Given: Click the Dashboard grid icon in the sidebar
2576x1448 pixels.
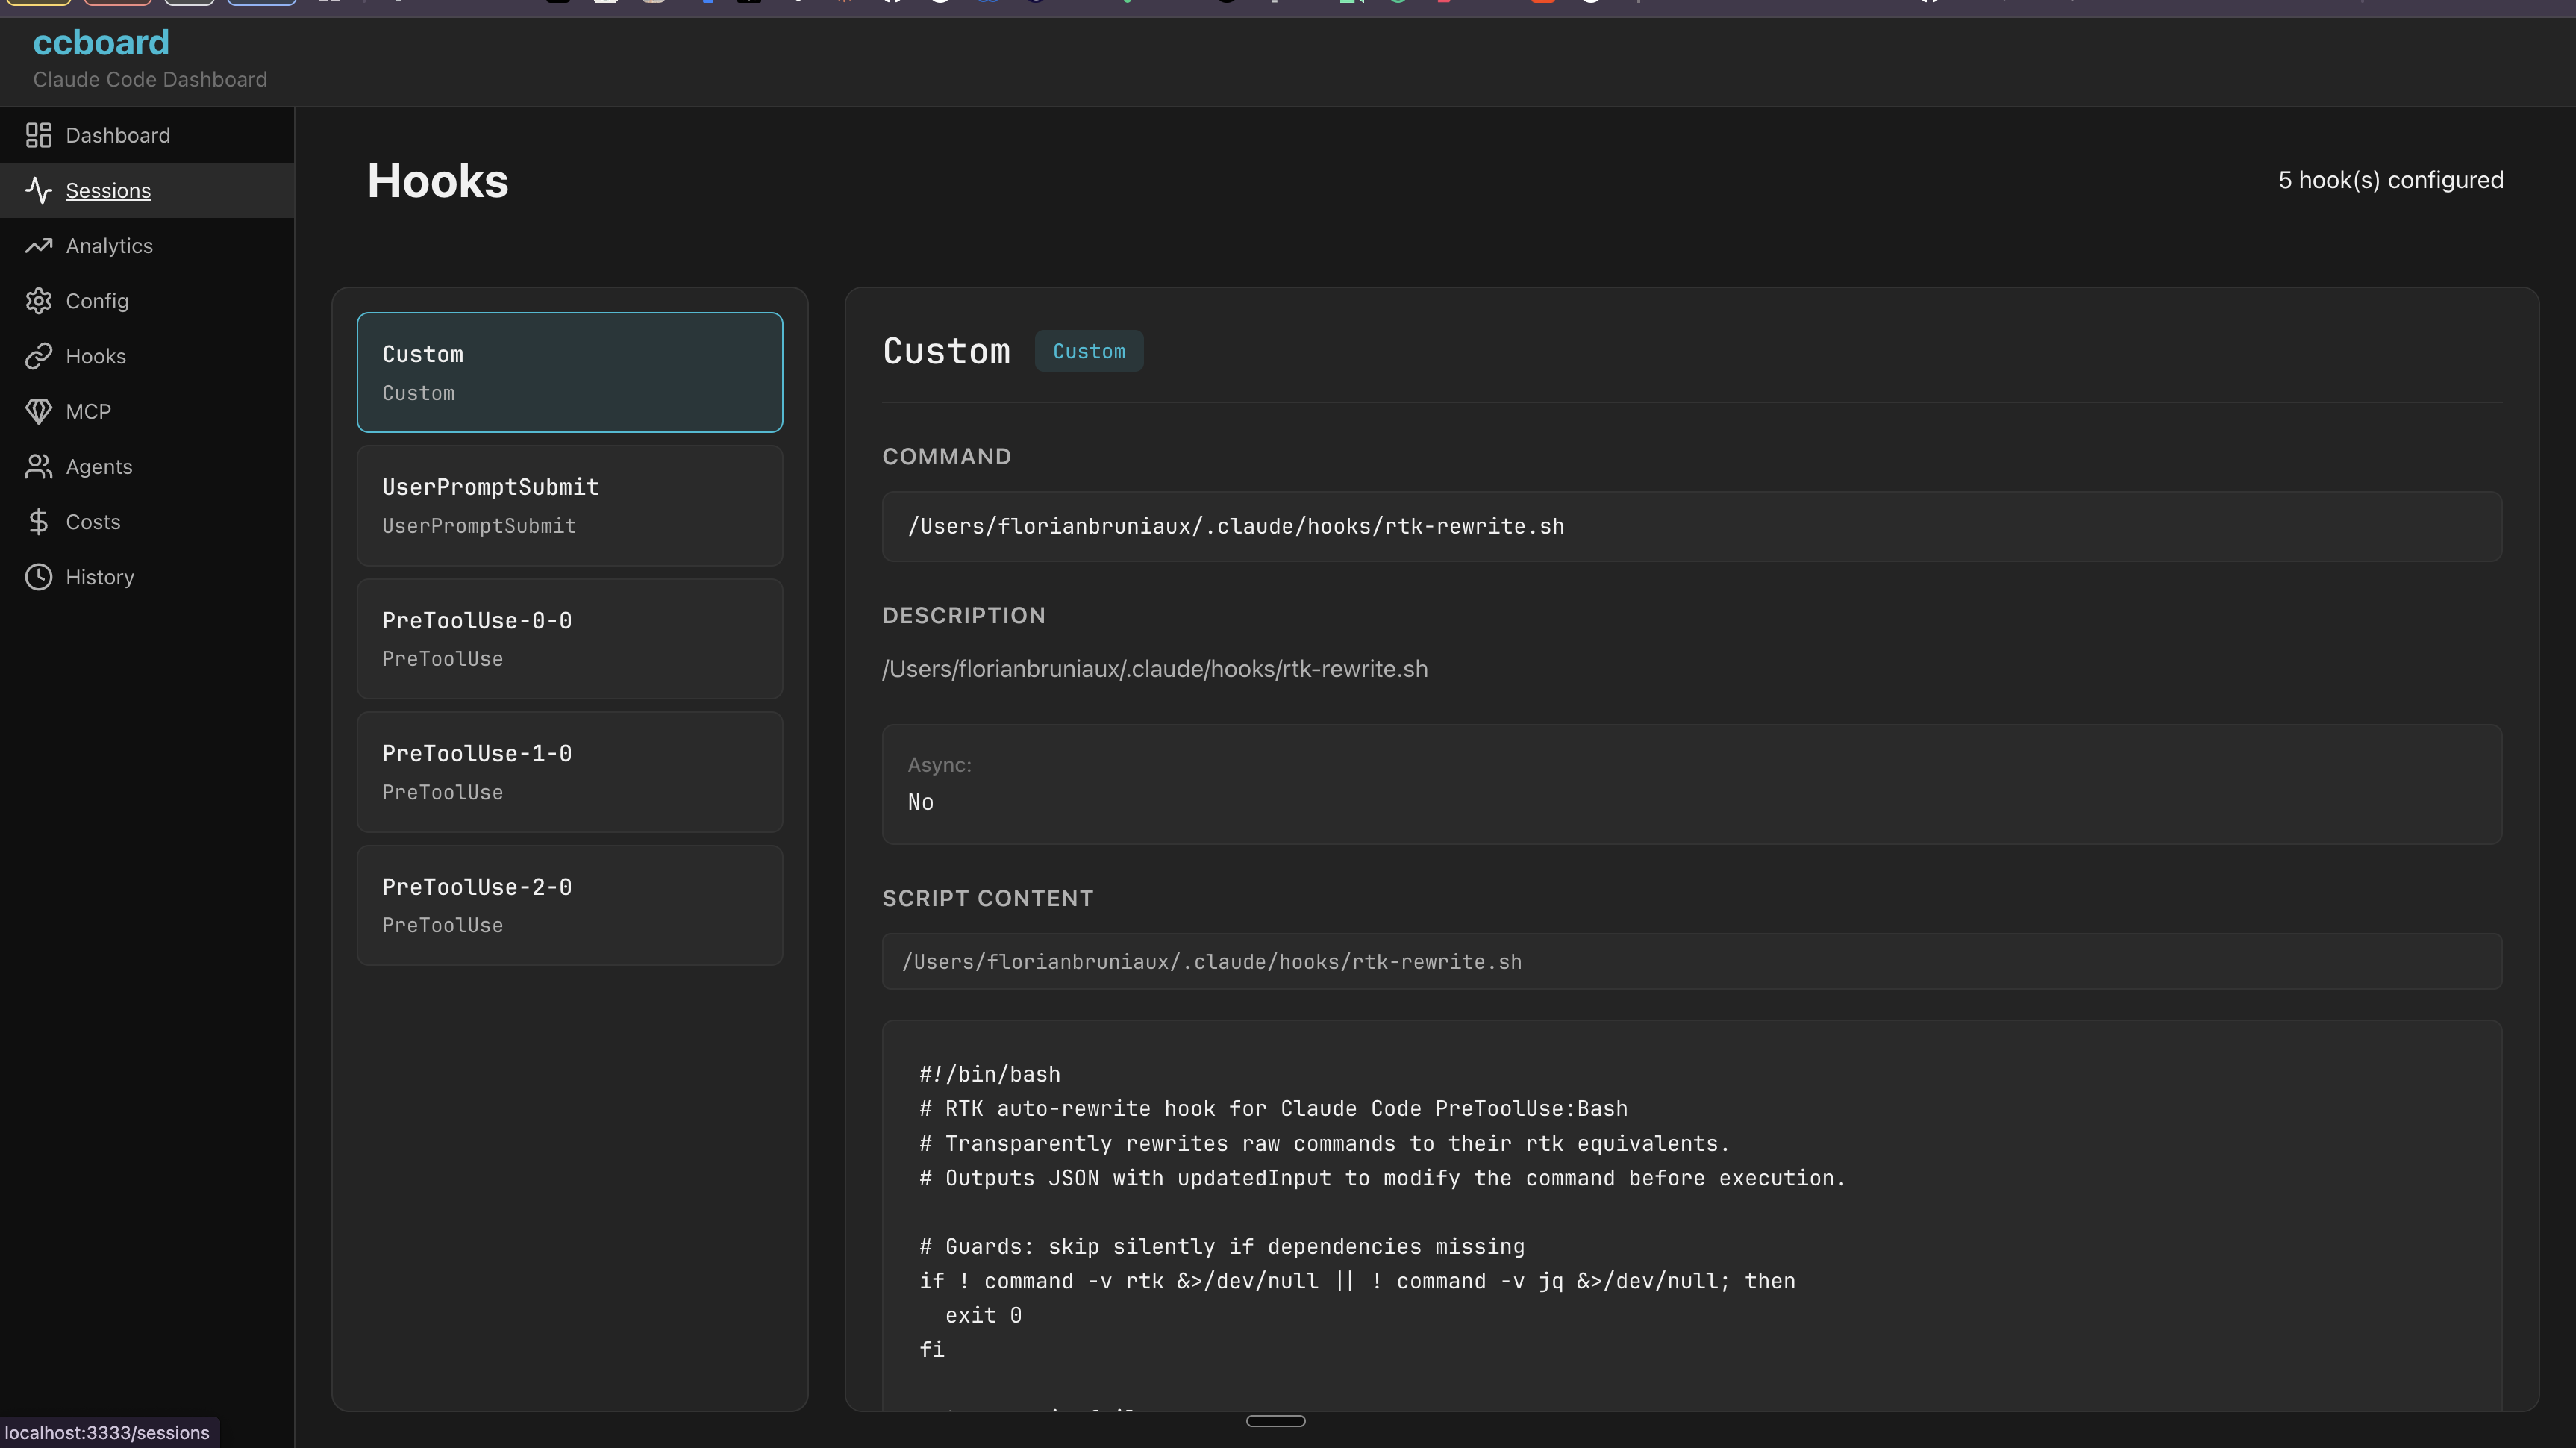Looking at the screenshot, I should (38, 135).
